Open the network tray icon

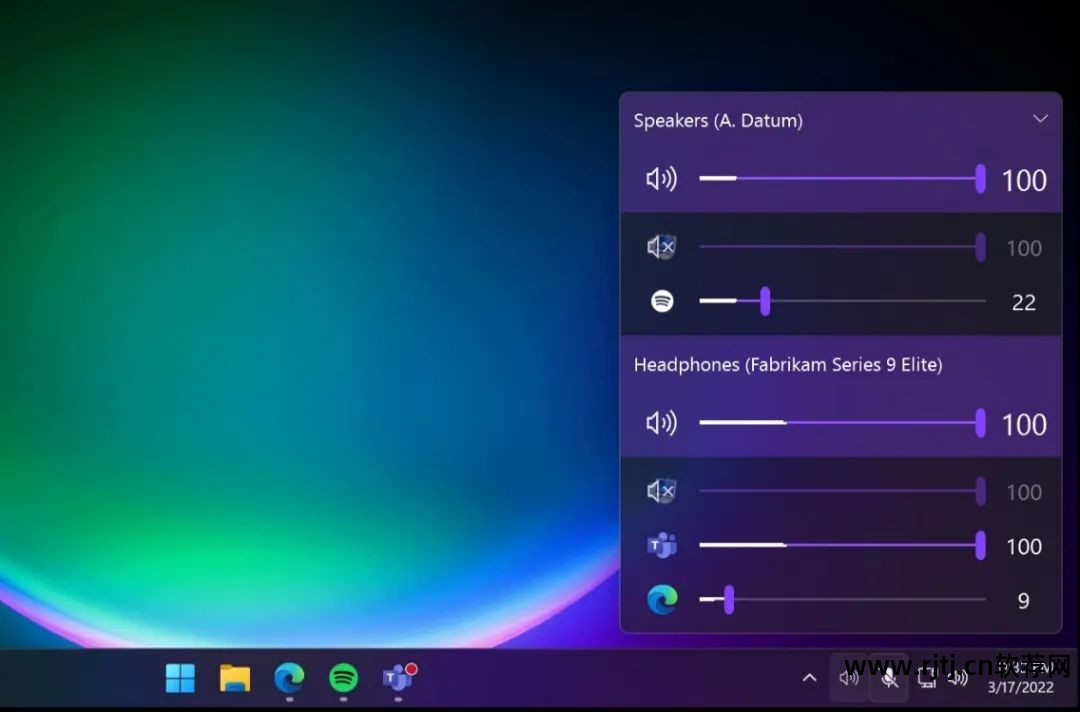tap(927, 678)
